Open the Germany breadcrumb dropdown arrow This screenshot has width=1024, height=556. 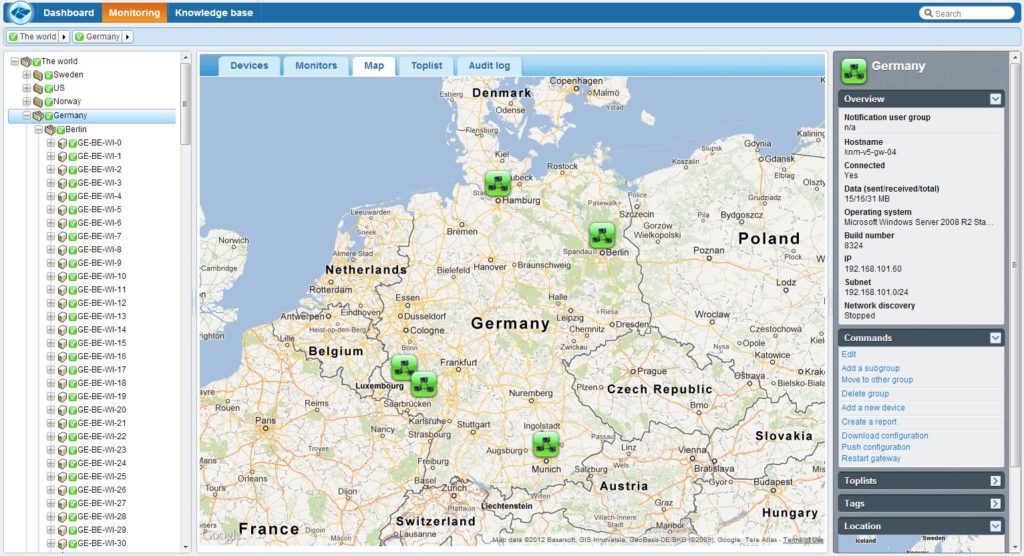point(127,37)
